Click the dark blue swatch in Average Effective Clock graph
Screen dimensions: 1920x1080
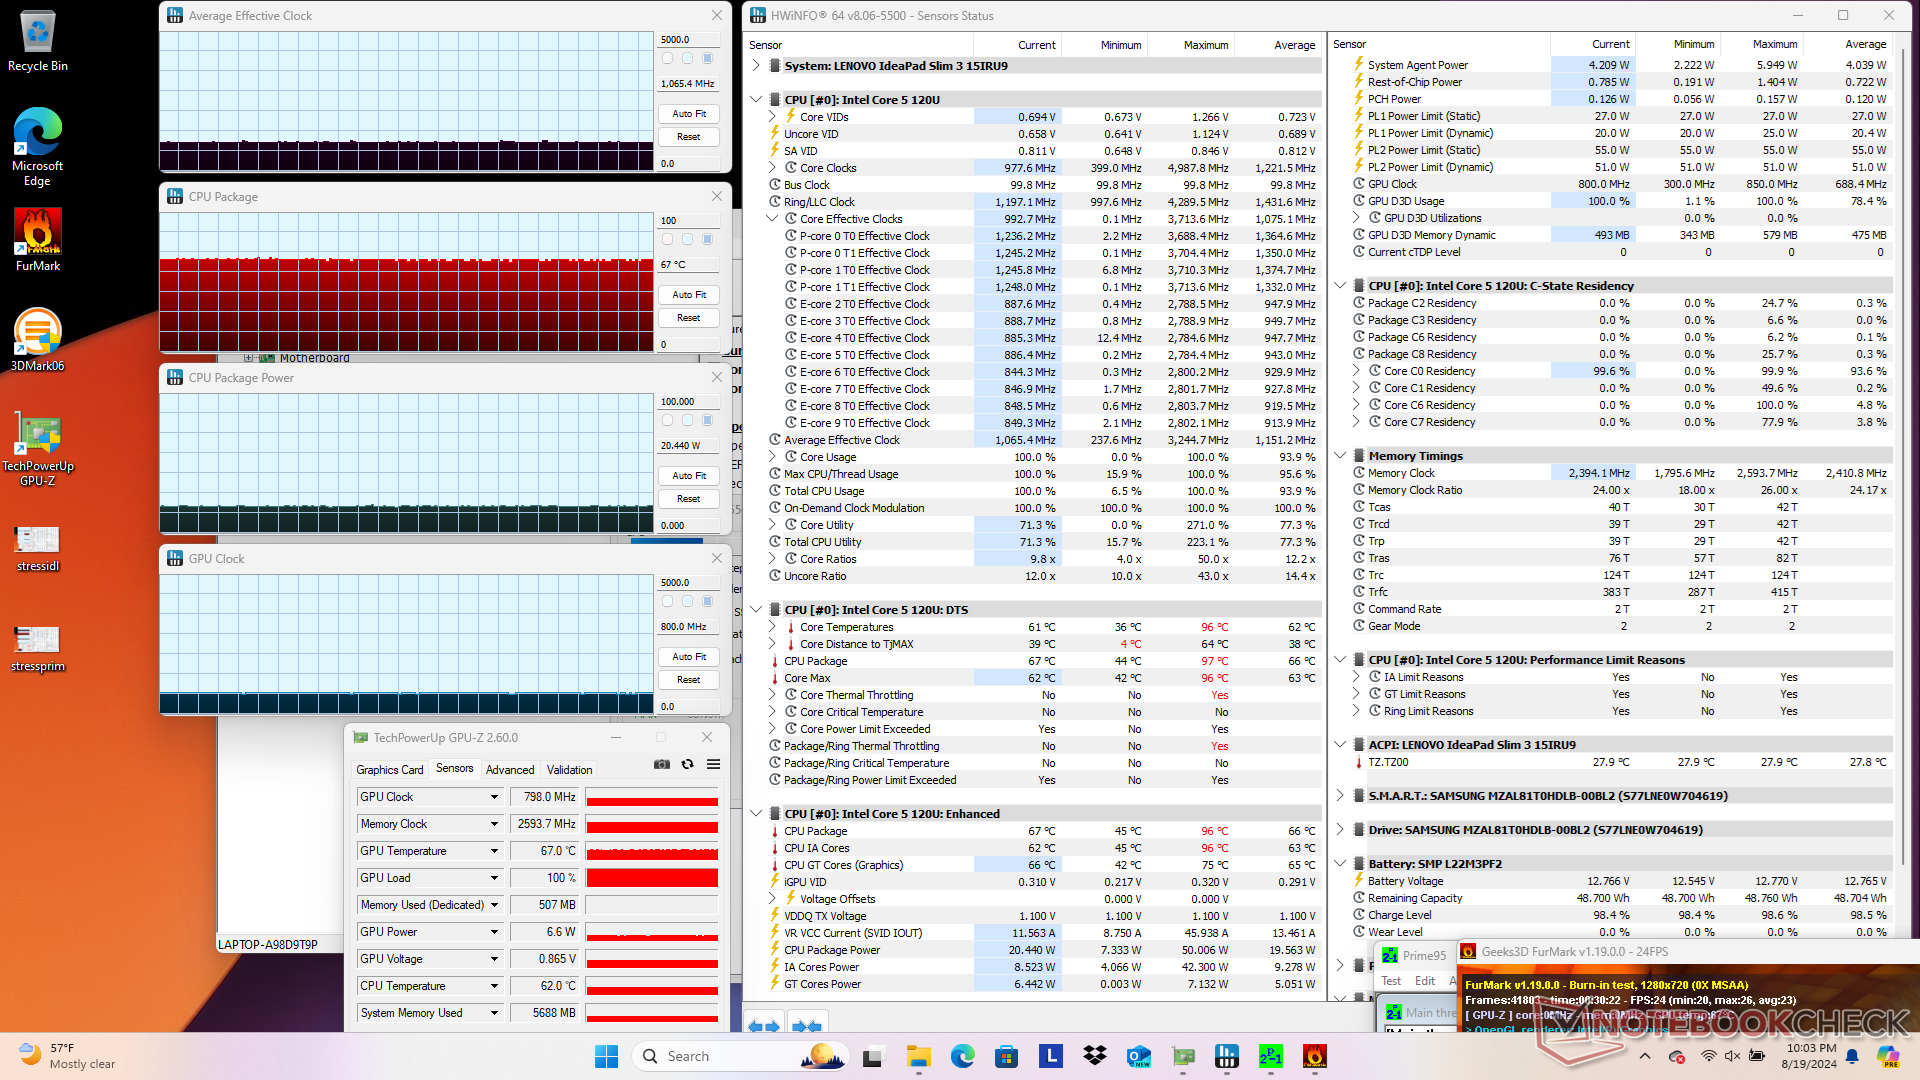click(708, 58)
